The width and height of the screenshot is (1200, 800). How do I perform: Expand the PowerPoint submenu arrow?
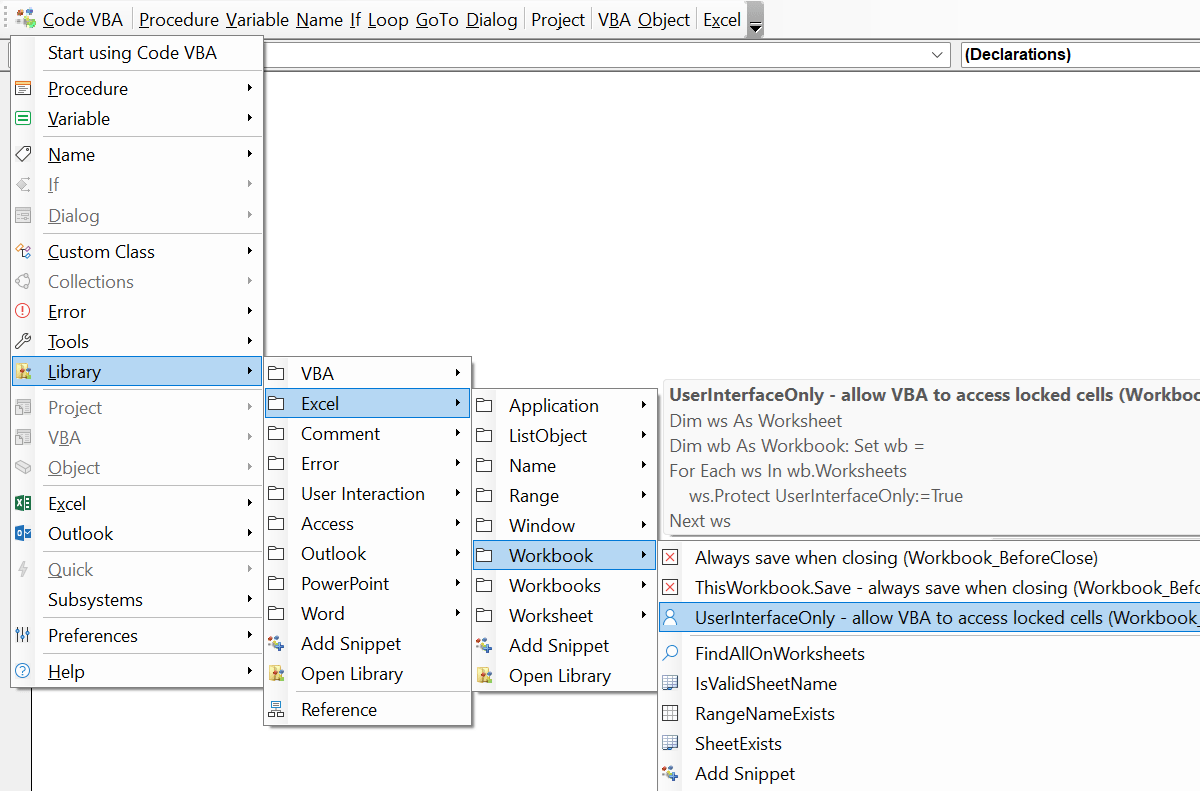point(457,584)
